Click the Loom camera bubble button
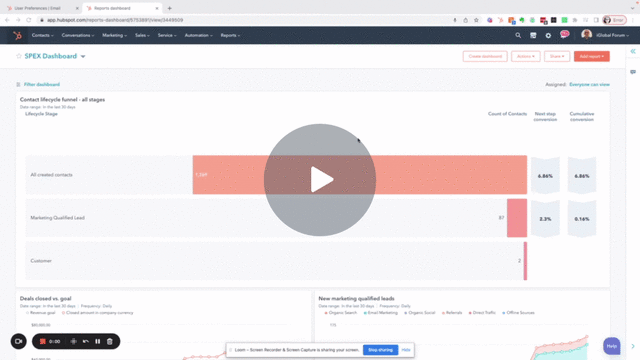Viewport: 640px width, 360px height. point(19,341)
